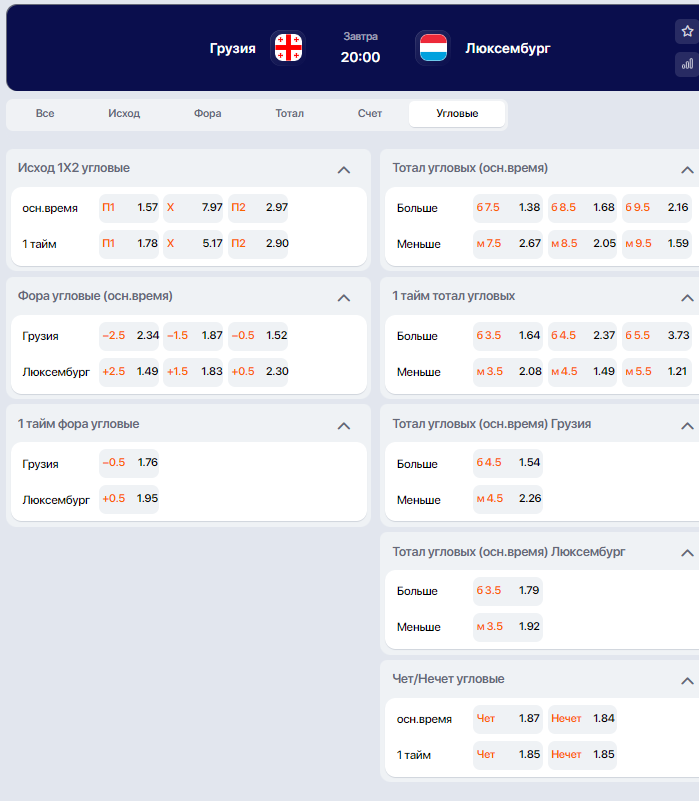Collapse the Фора угловые (осн.время) section

(344, 298)
